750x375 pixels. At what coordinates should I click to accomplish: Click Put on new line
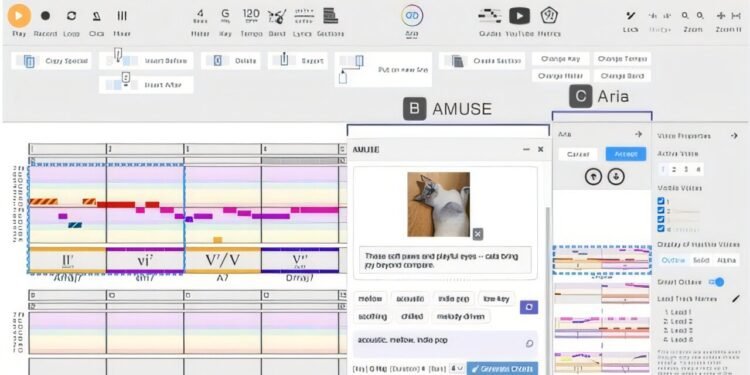tap(383, 69)
